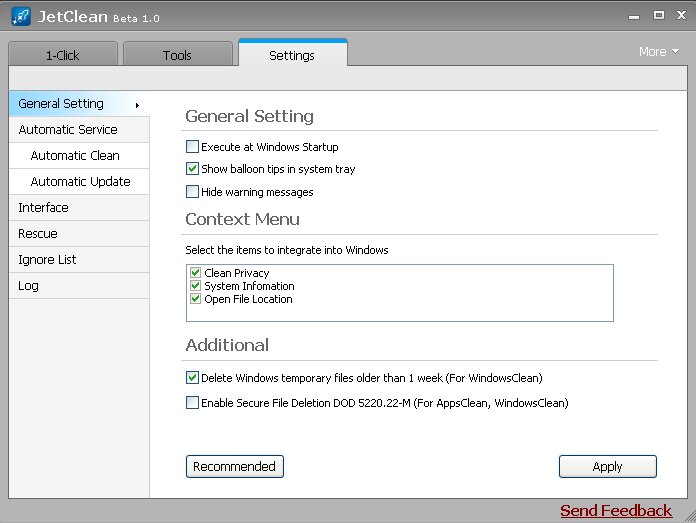Viewport: 696px width, 523px height.
Task: Click the JetClean rocket logo icon
Action: pos(21,16)
